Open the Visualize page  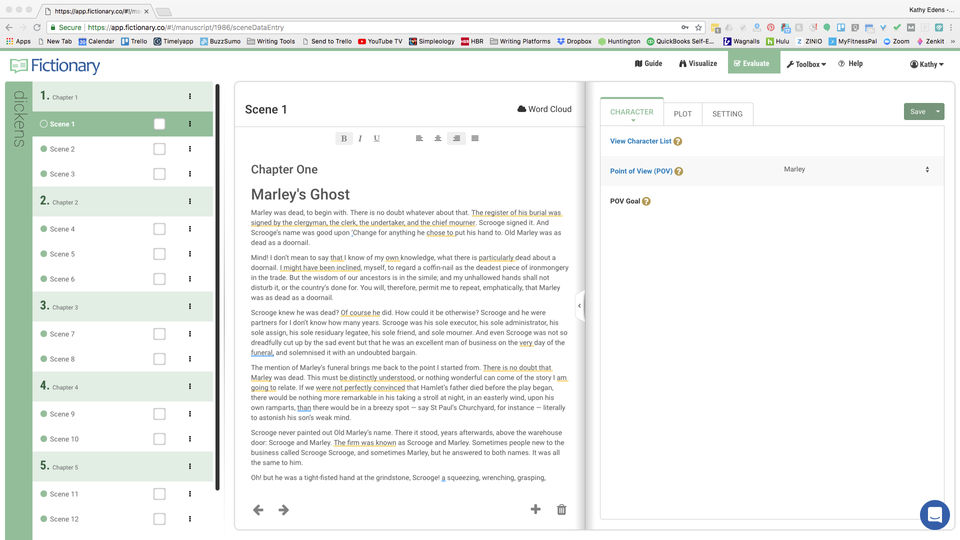click(698, 63)
